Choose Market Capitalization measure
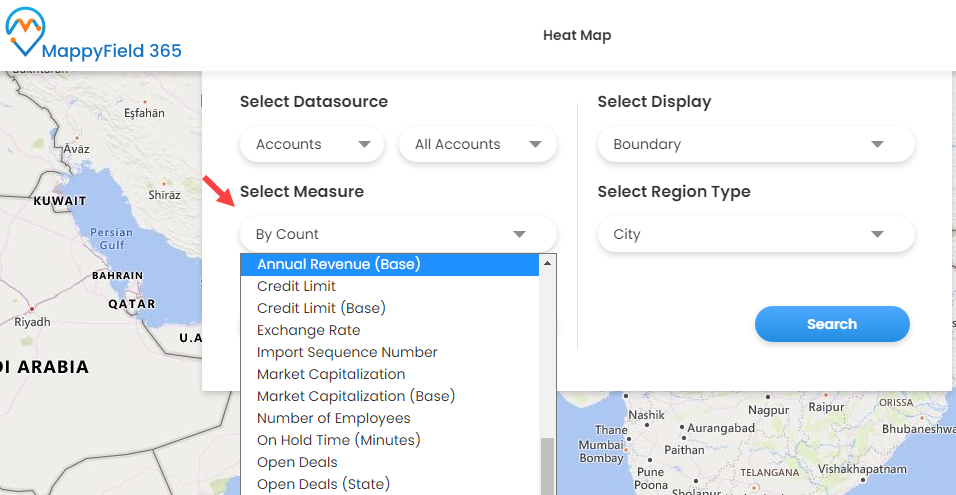956x495 pixels. tap(331, 374)
